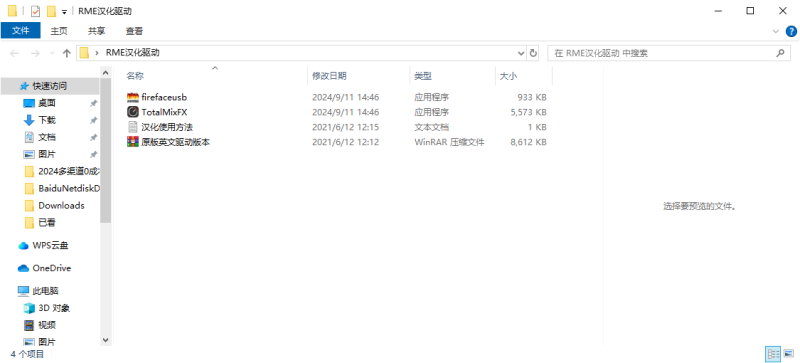Screen dimensions: 800x363
Task: Expand address path chevron before RME汉化驱动
Action: [97, 53]
